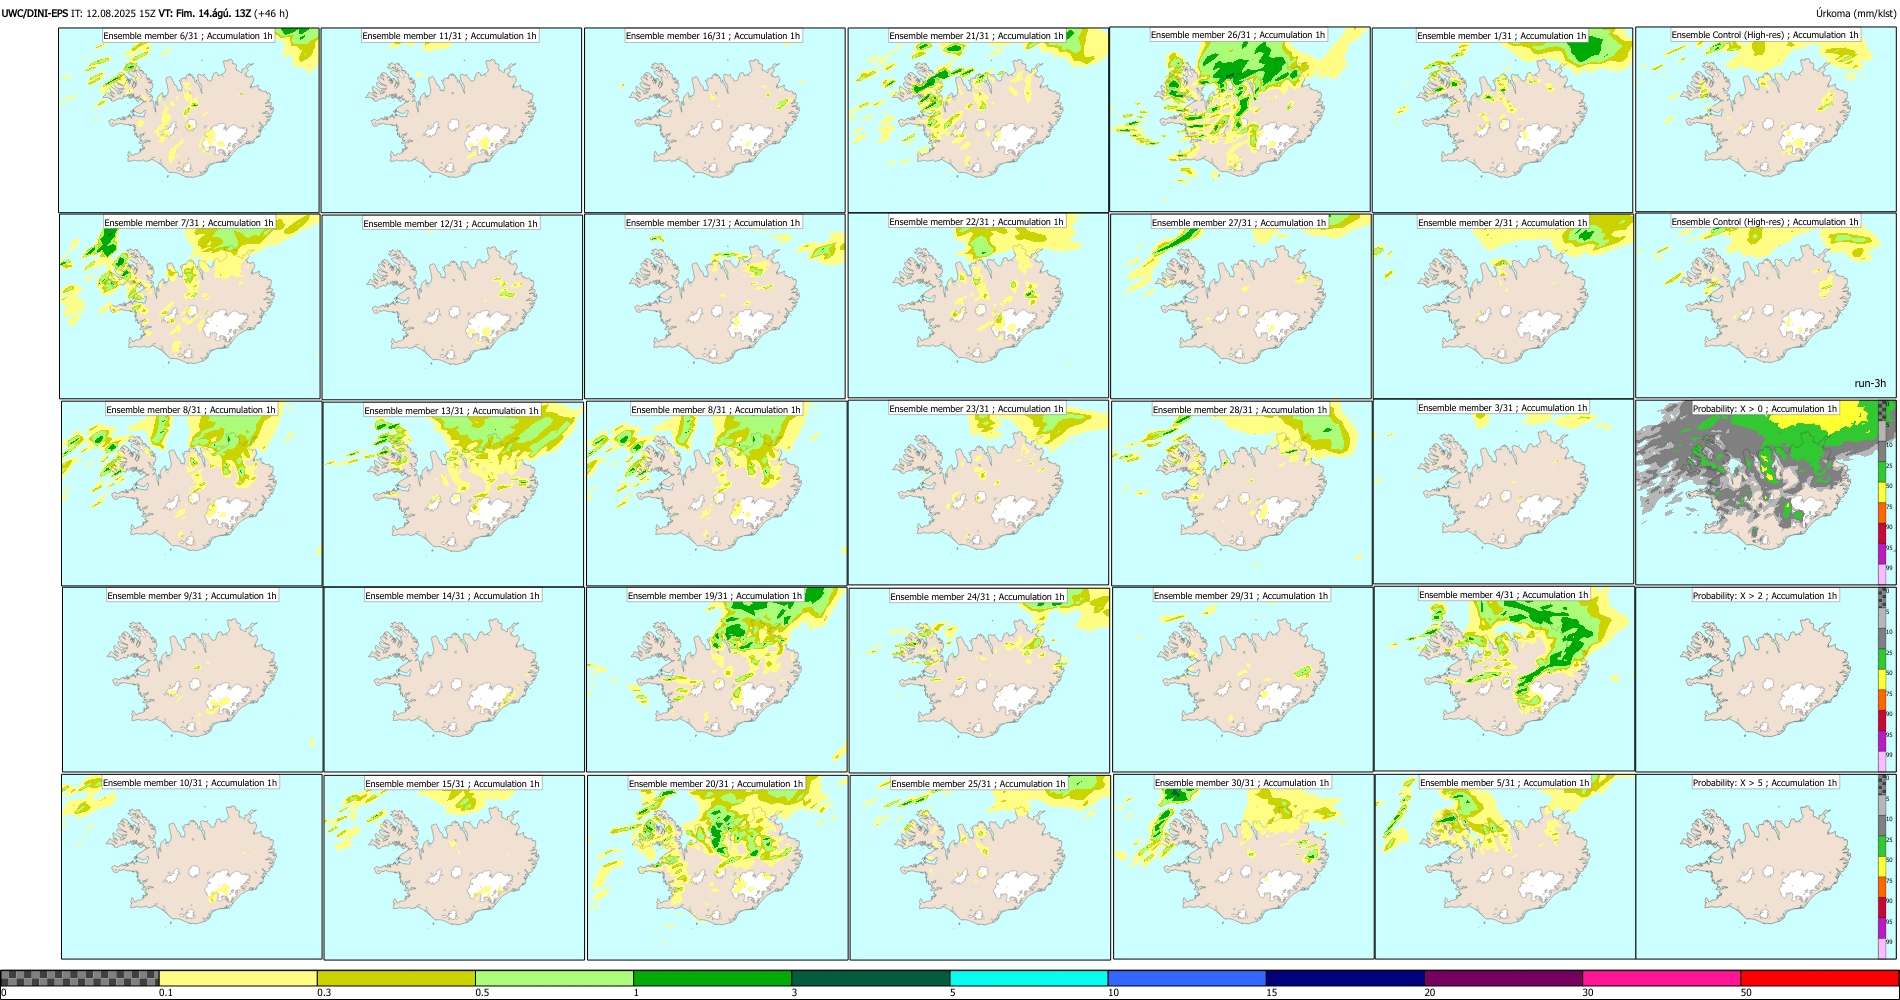The height and width of the screenshot is (1000, 1900).
Task: Click the olive 0.3–0.5 legend swatch
Action: click(x=396, y=978)
